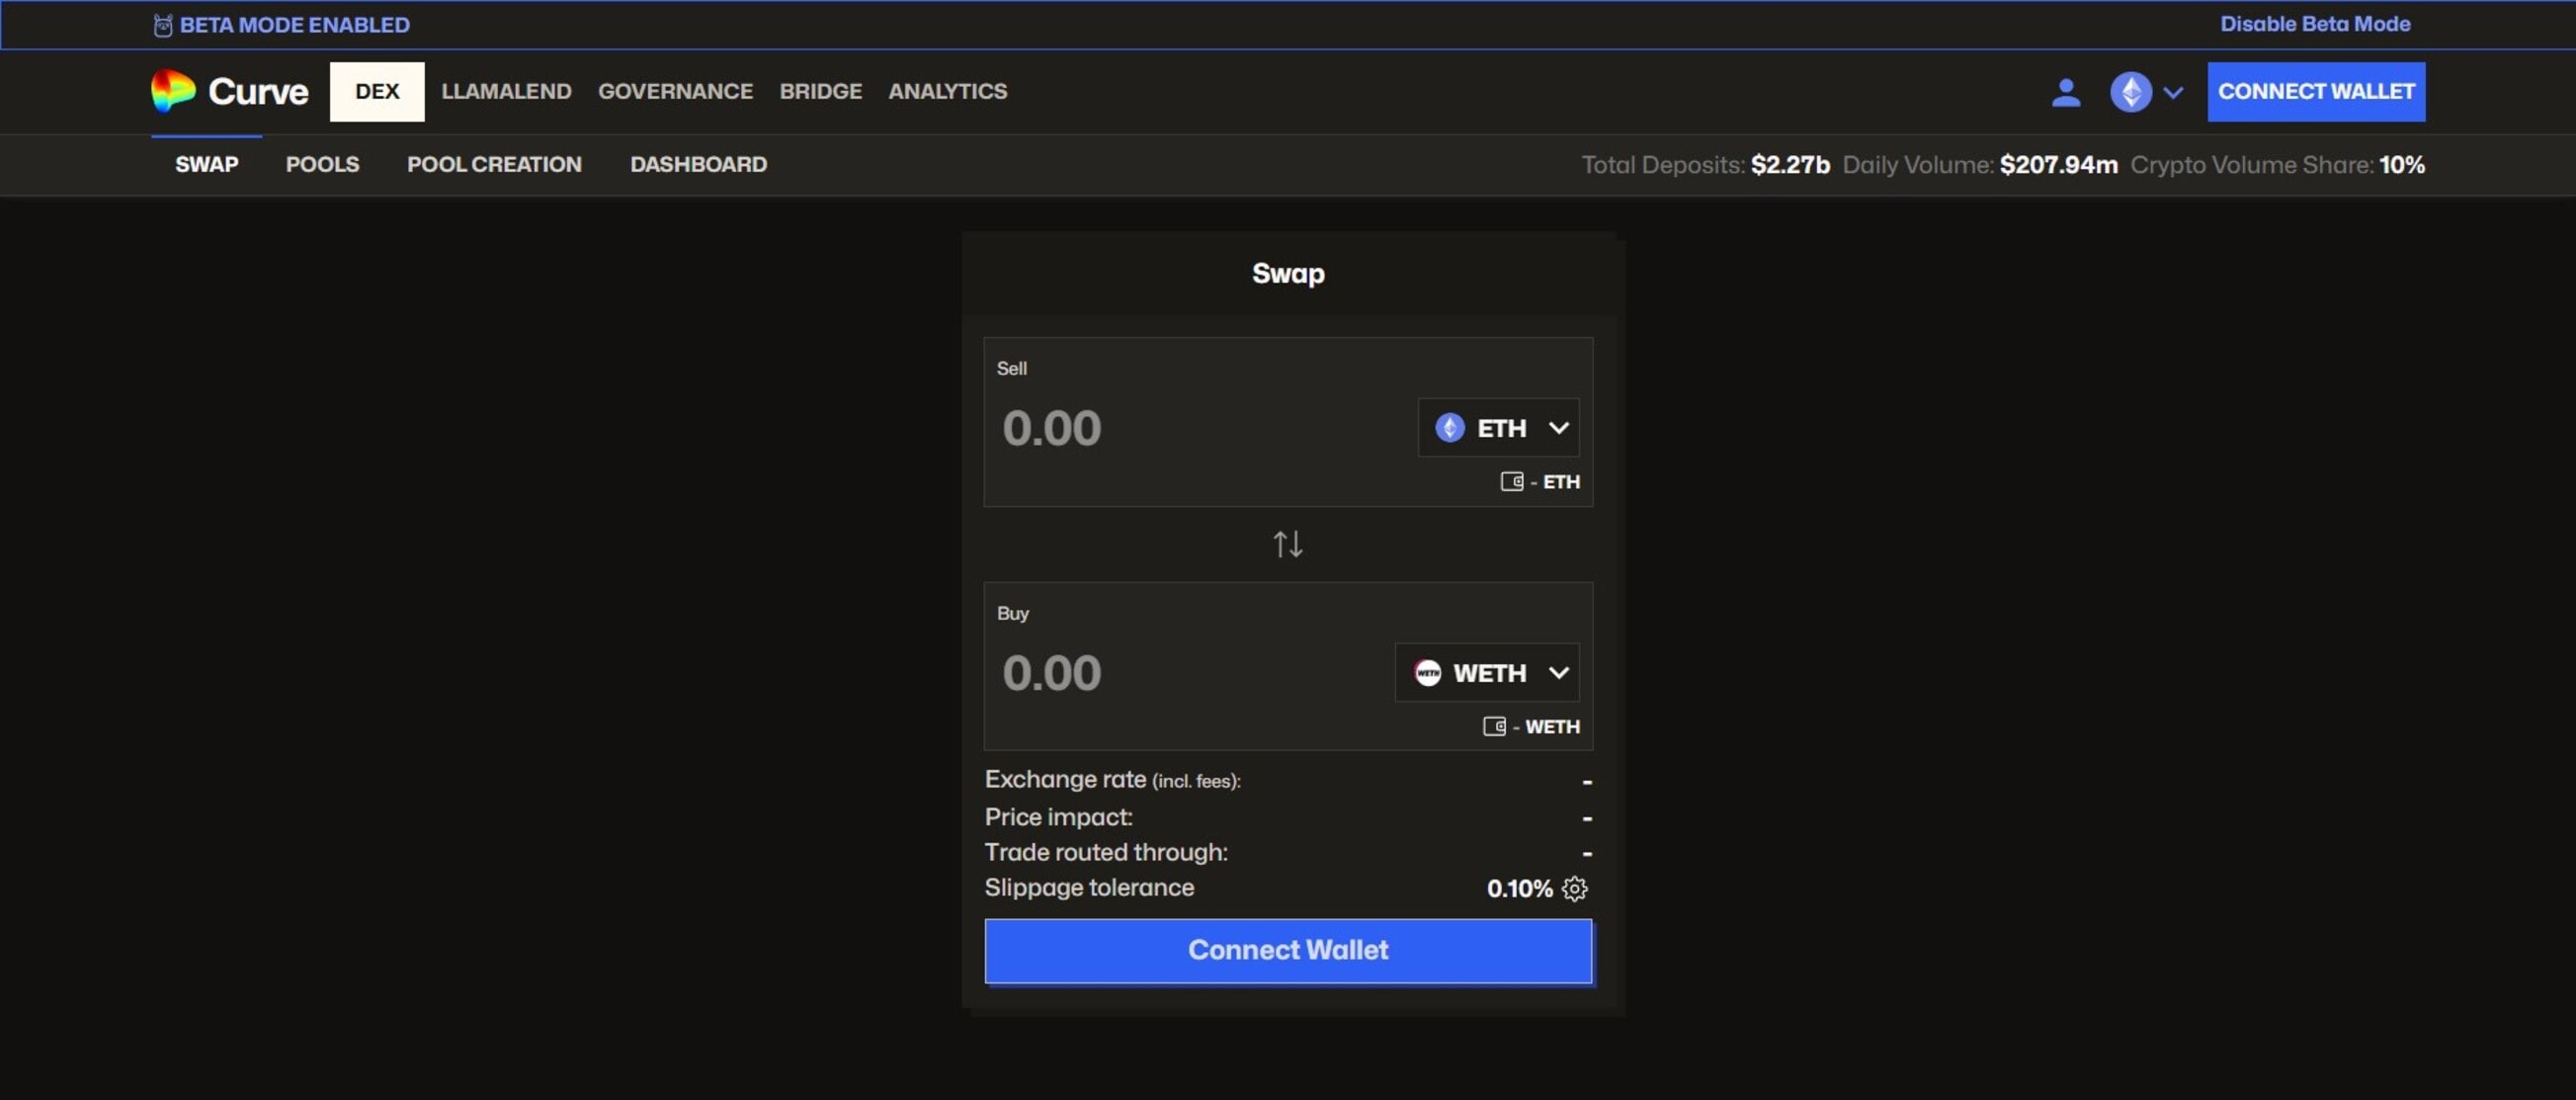Switch to the POOLS tab
Image resolution: width=2576 pixels, height=1100 pixels.
tap(322, 164)
